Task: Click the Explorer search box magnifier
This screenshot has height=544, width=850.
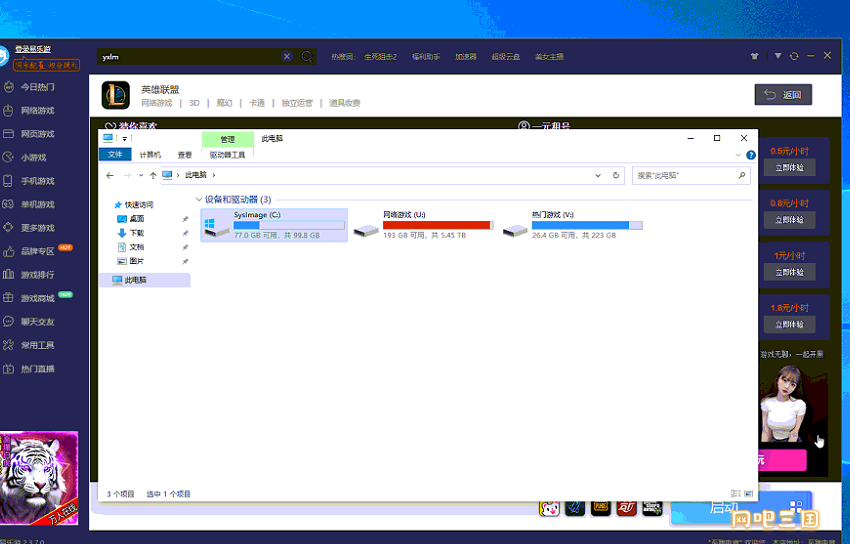Action: click(741, 175)
